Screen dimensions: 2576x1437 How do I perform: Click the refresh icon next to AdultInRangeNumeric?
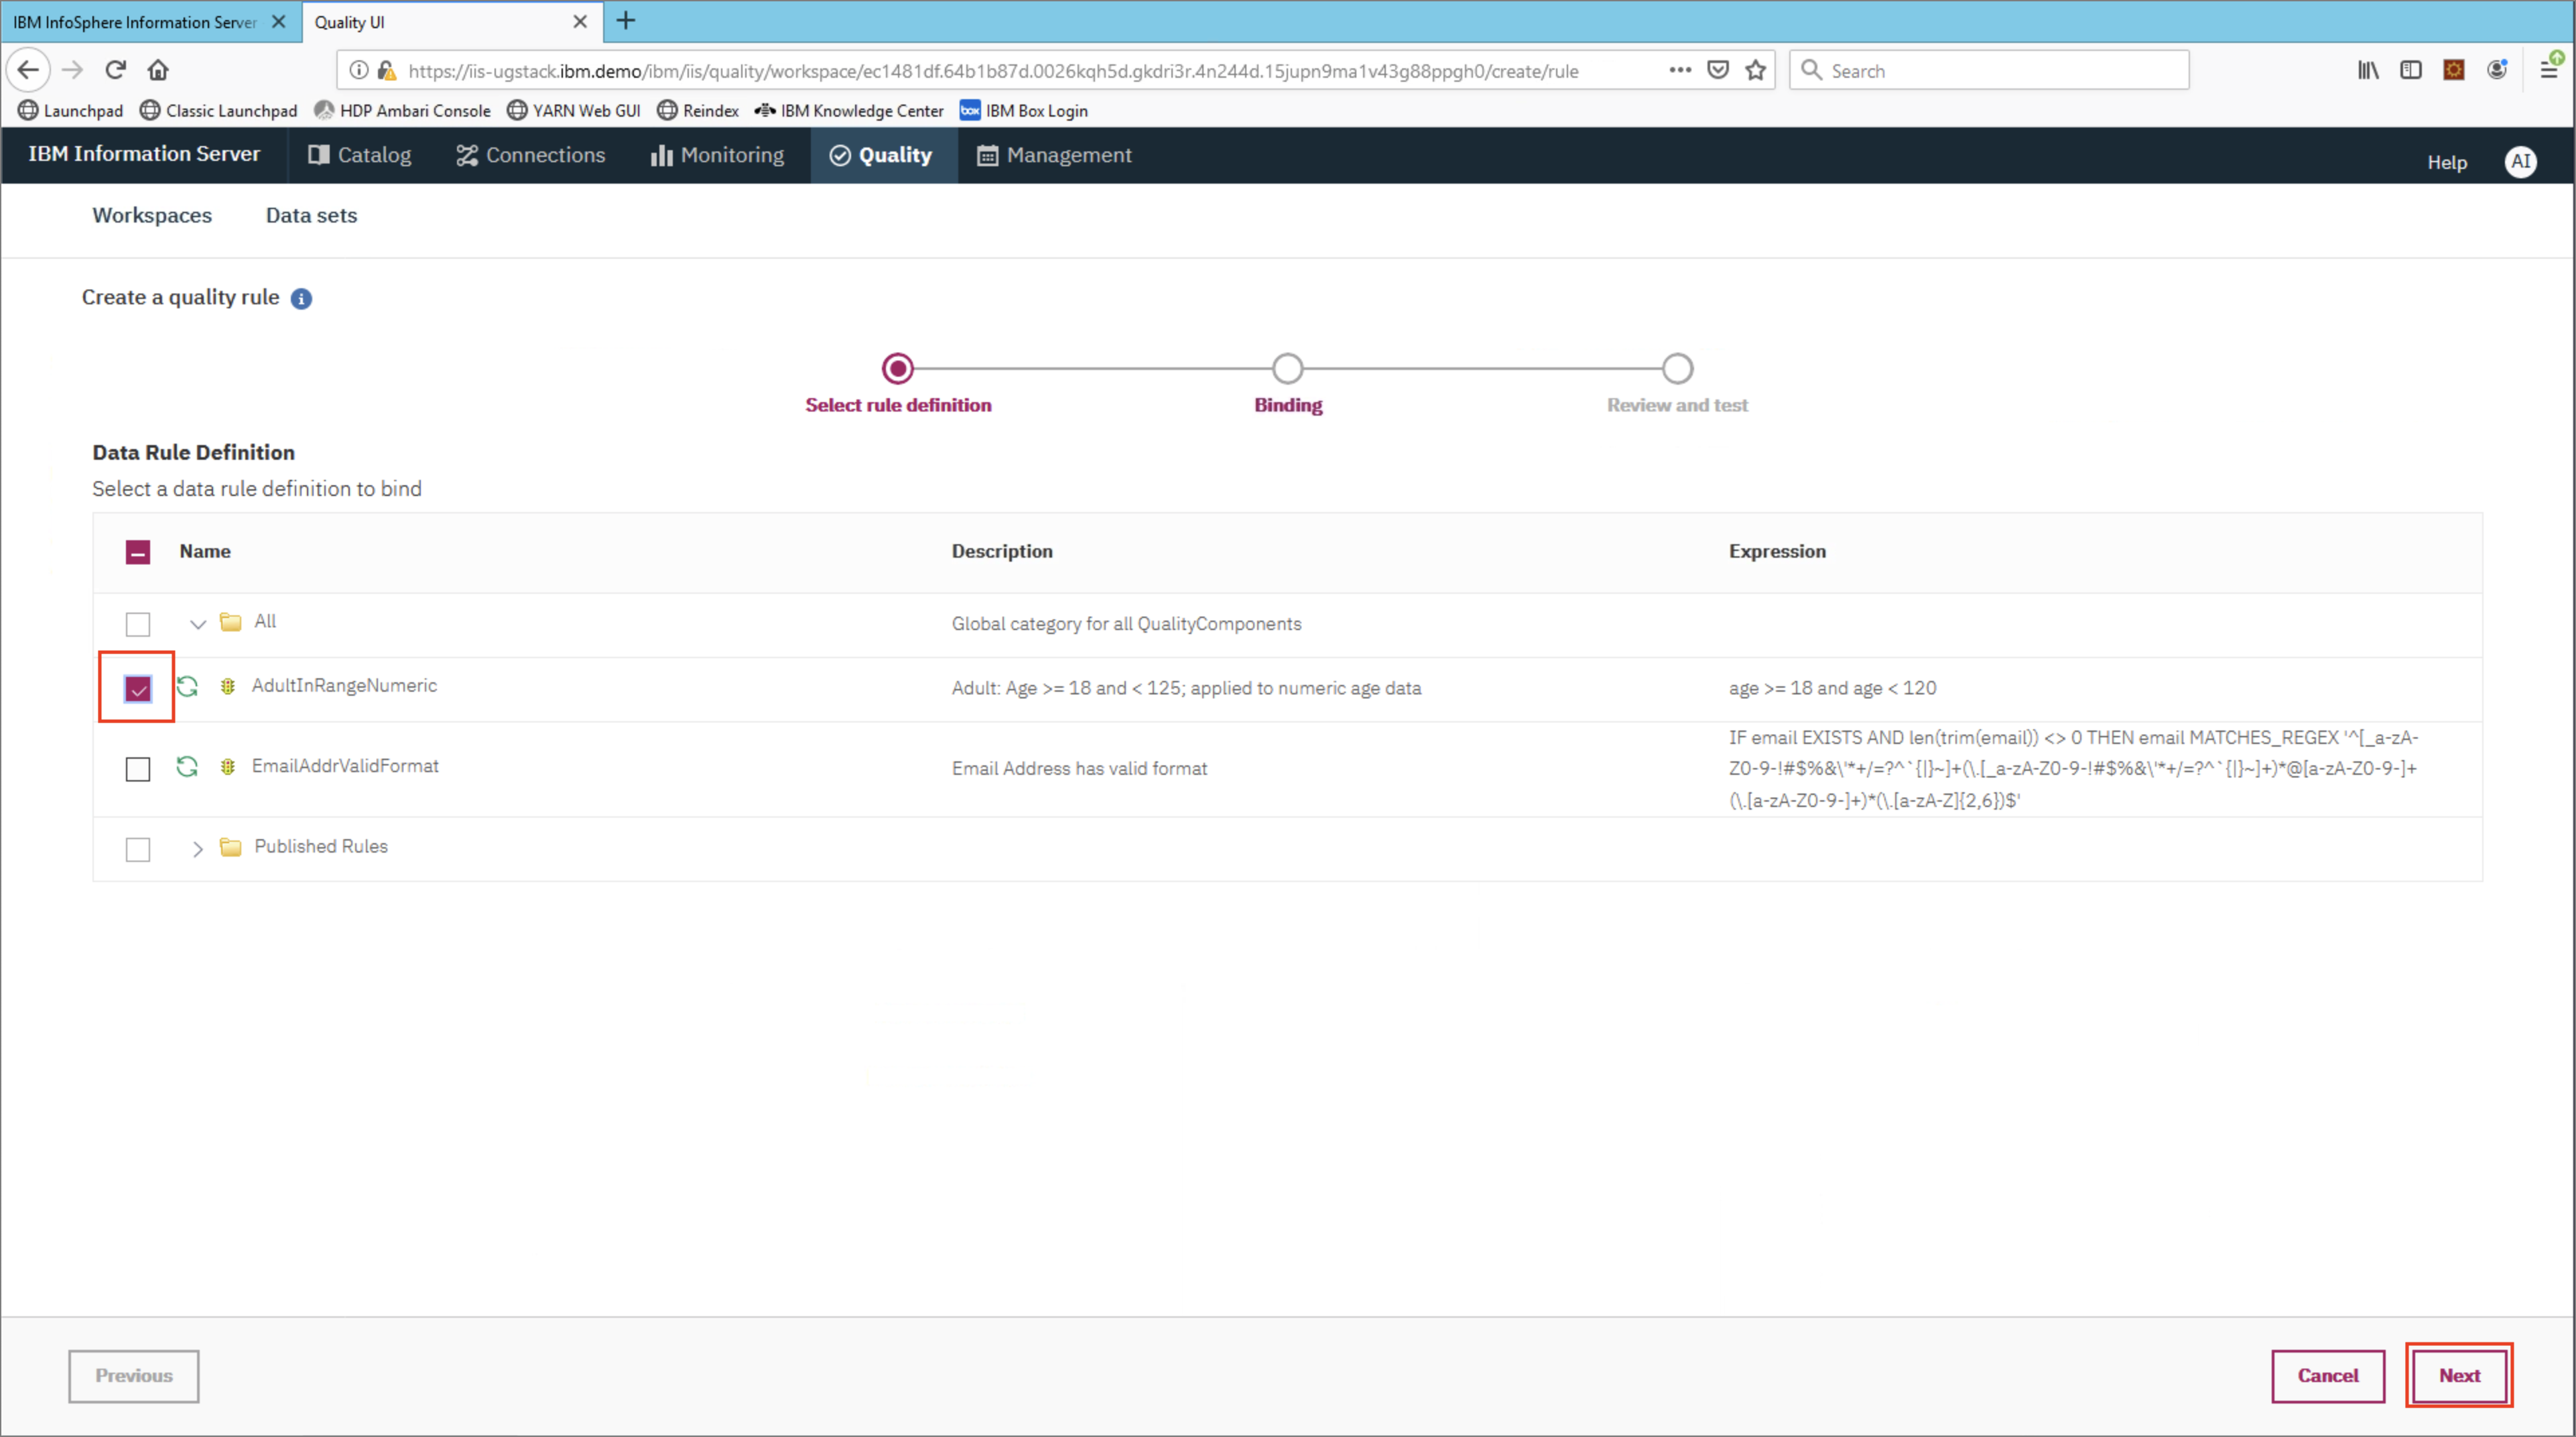(189, 685)
